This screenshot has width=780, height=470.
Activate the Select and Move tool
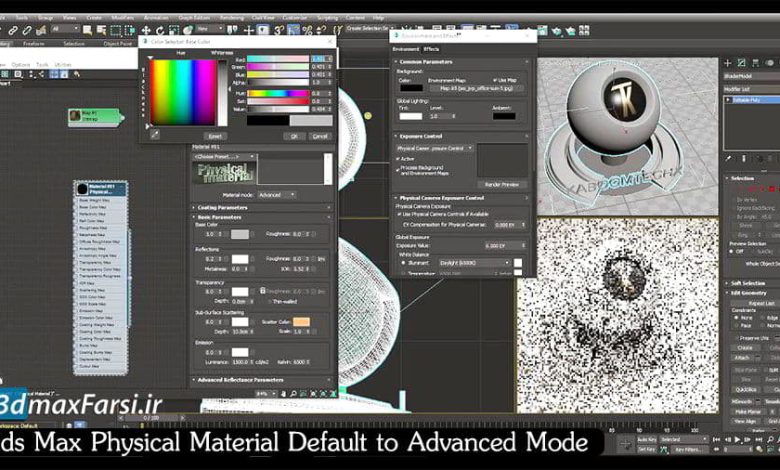coord(146,30)
